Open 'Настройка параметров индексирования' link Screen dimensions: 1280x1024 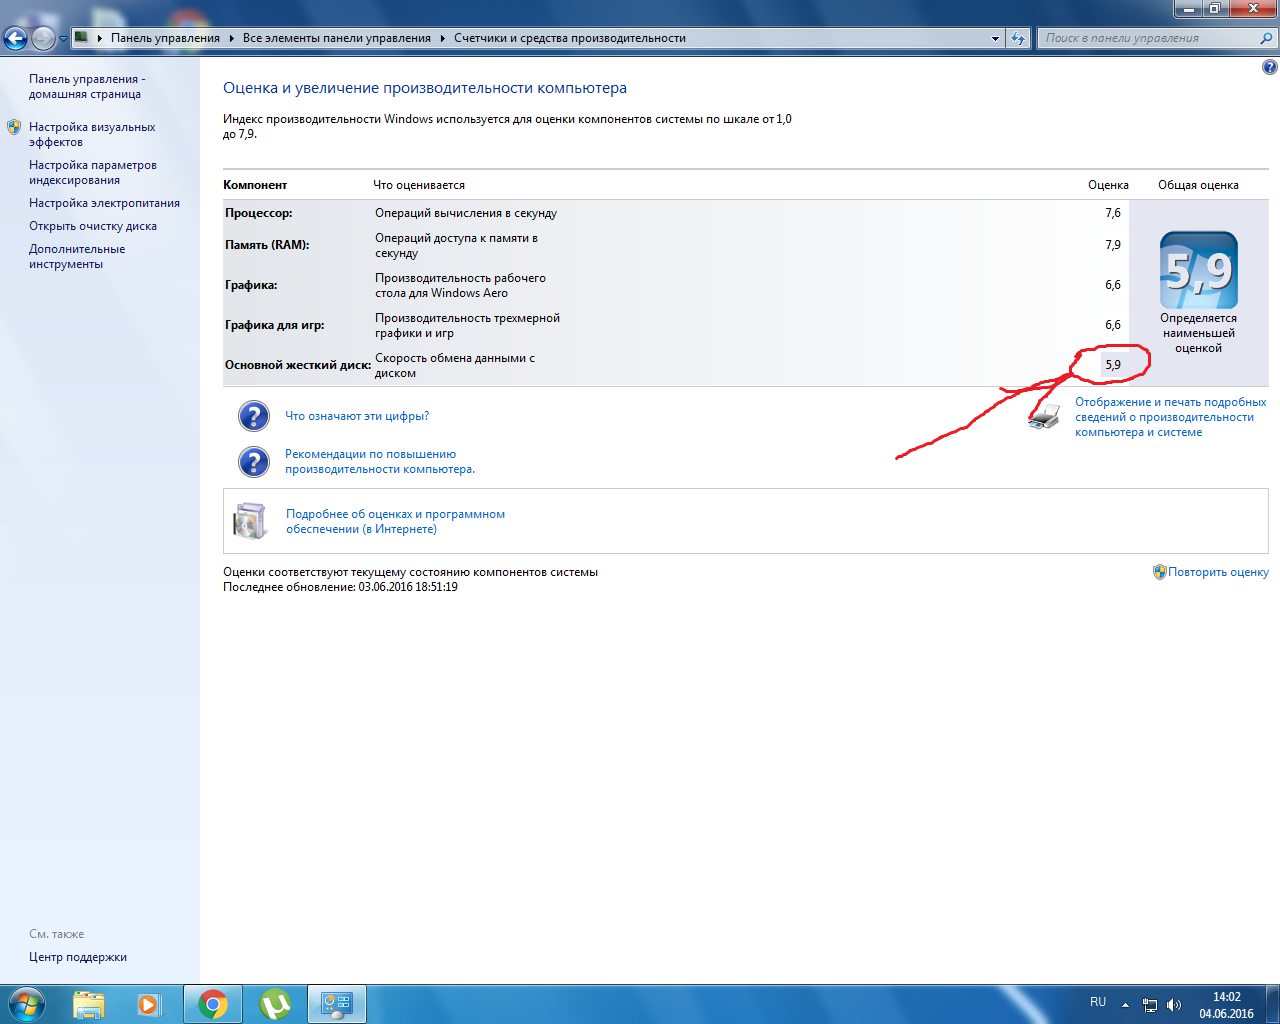(x=93, y=172)
